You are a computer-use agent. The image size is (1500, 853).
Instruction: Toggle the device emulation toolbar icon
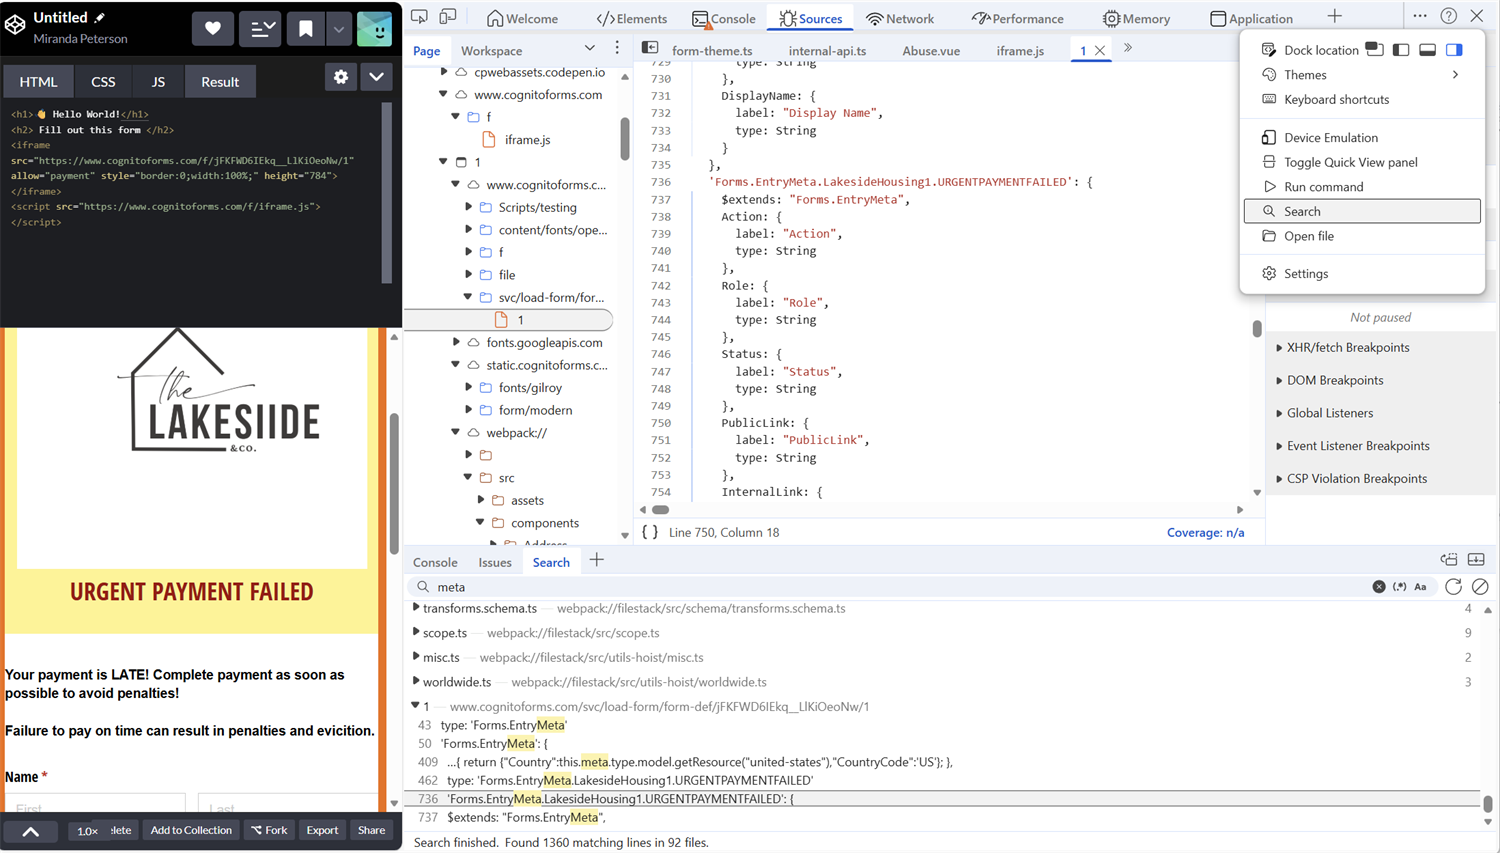pos(447,17)
